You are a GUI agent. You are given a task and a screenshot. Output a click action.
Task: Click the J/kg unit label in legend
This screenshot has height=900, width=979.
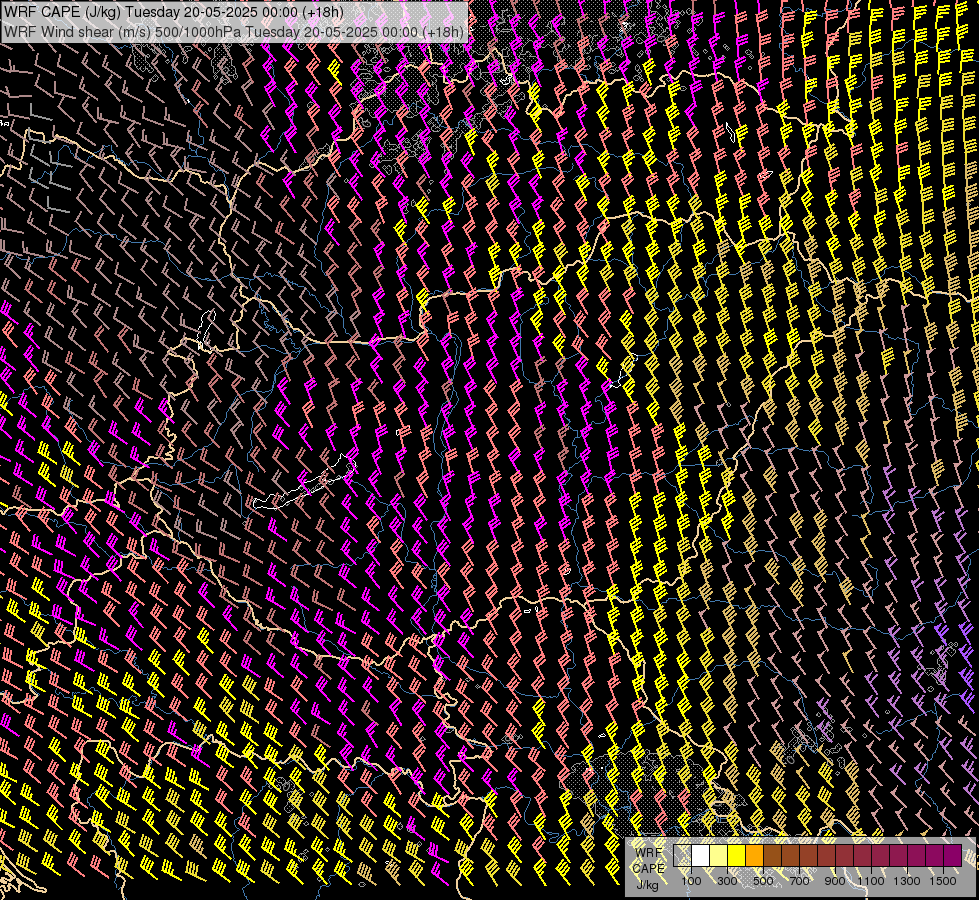(x=648, y=885)
